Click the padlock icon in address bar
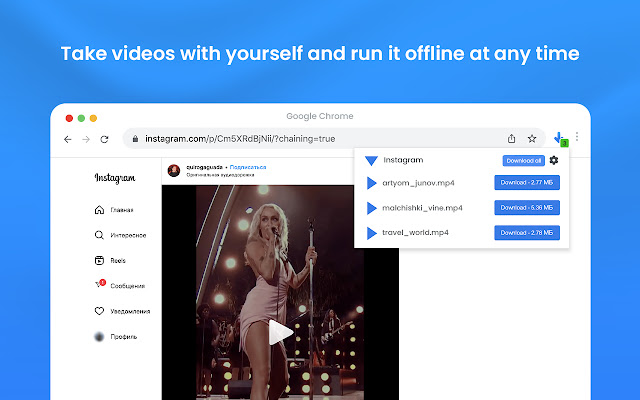The image size is (640, 400). pyautogui.click(x=135, y=139)
